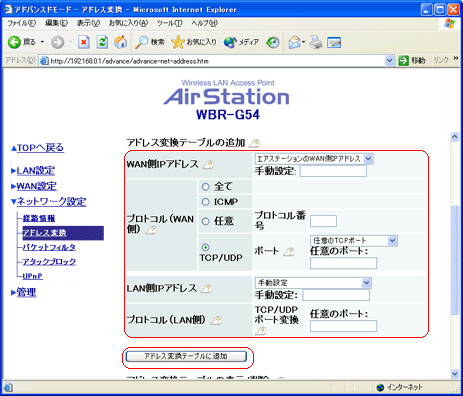Select the ICMP protocol radio button
463x396 pixels.
pyautogui.click(x=205, y=202)
